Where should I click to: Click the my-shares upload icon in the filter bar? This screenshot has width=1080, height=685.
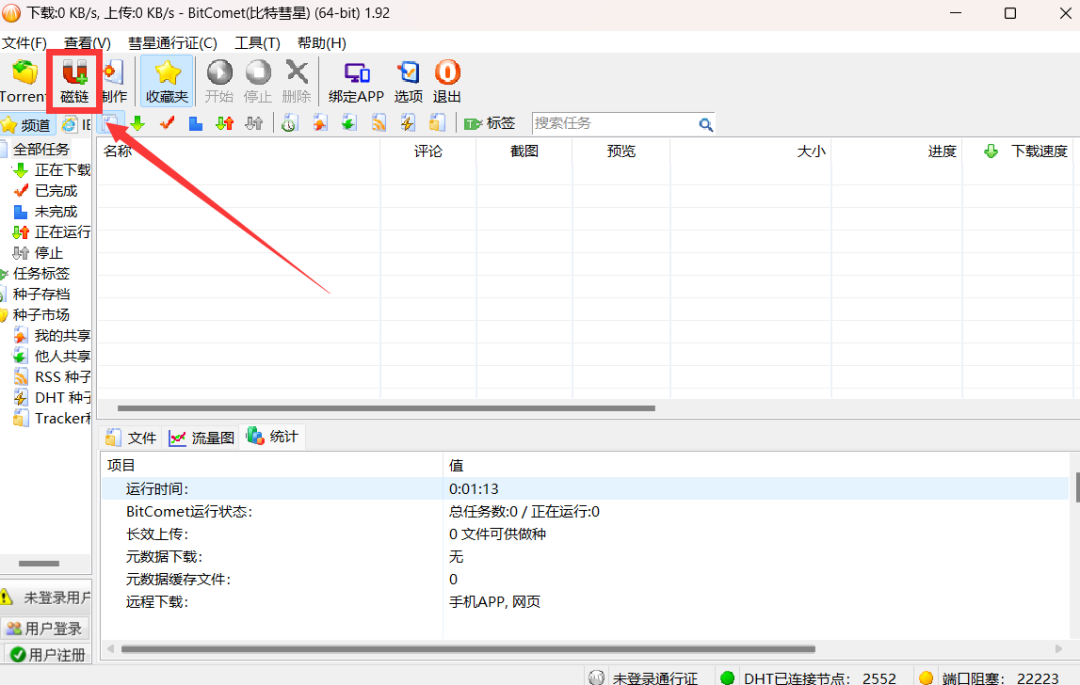(320, 123)
